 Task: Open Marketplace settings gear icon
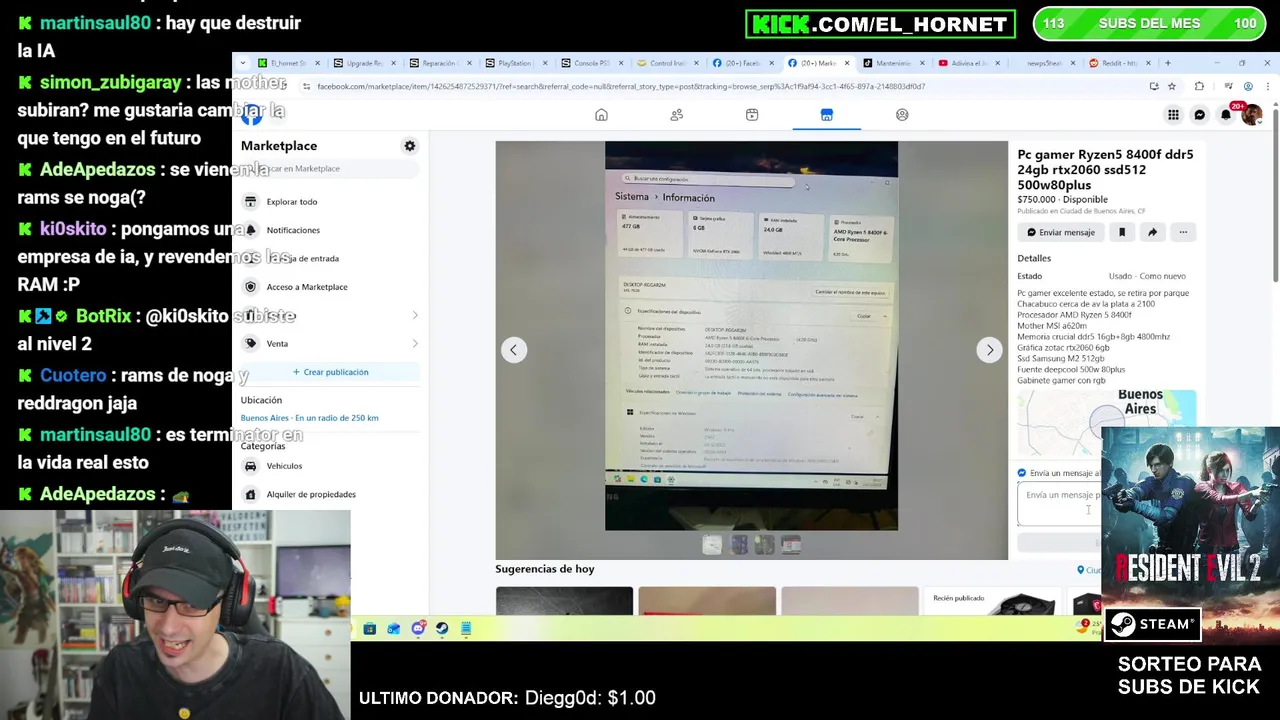click(x=410, y=146)
